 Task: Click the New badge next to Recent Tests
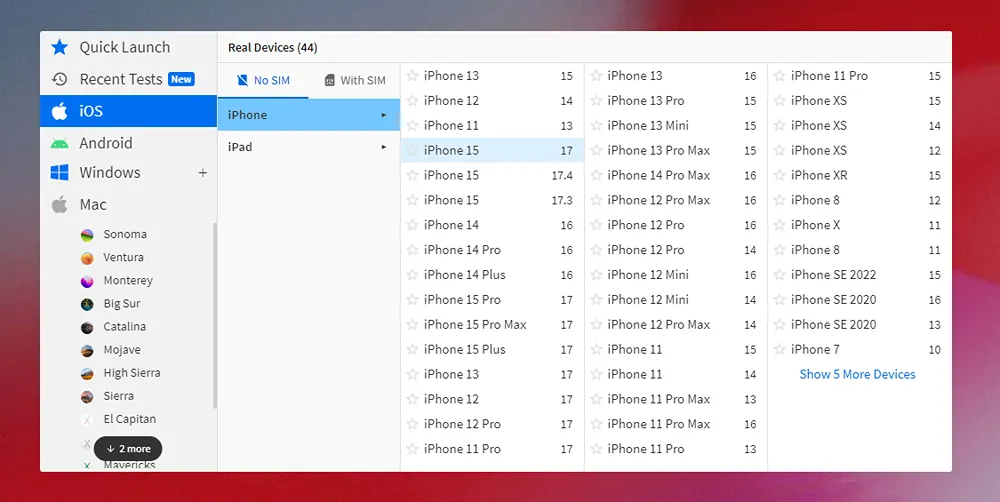coord(181,79)
